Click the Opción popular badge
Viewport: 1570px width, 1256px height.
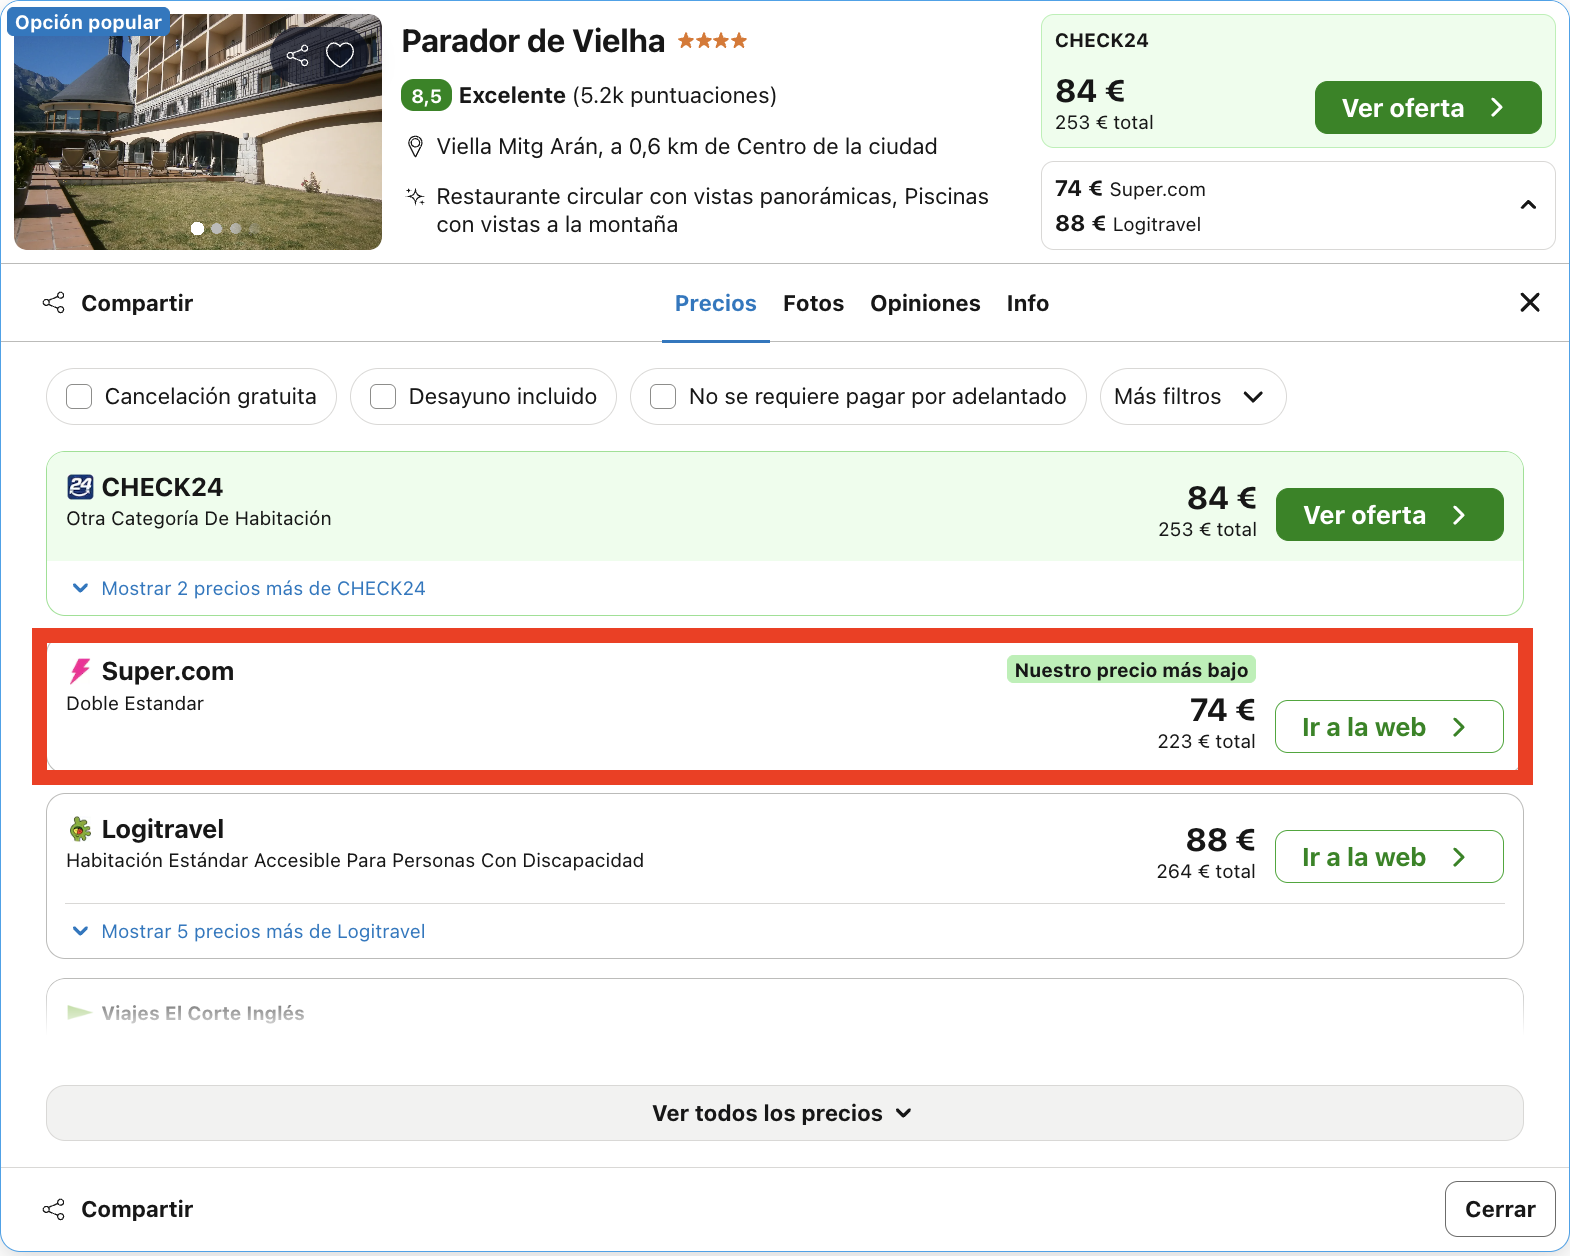click(x=89, y=22)
